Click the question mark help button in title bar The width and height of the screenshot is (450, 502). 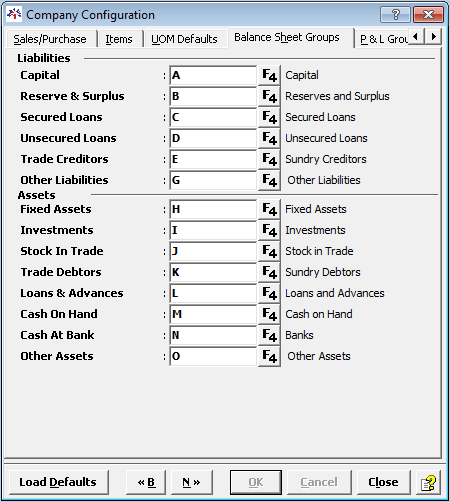(395, 15)
